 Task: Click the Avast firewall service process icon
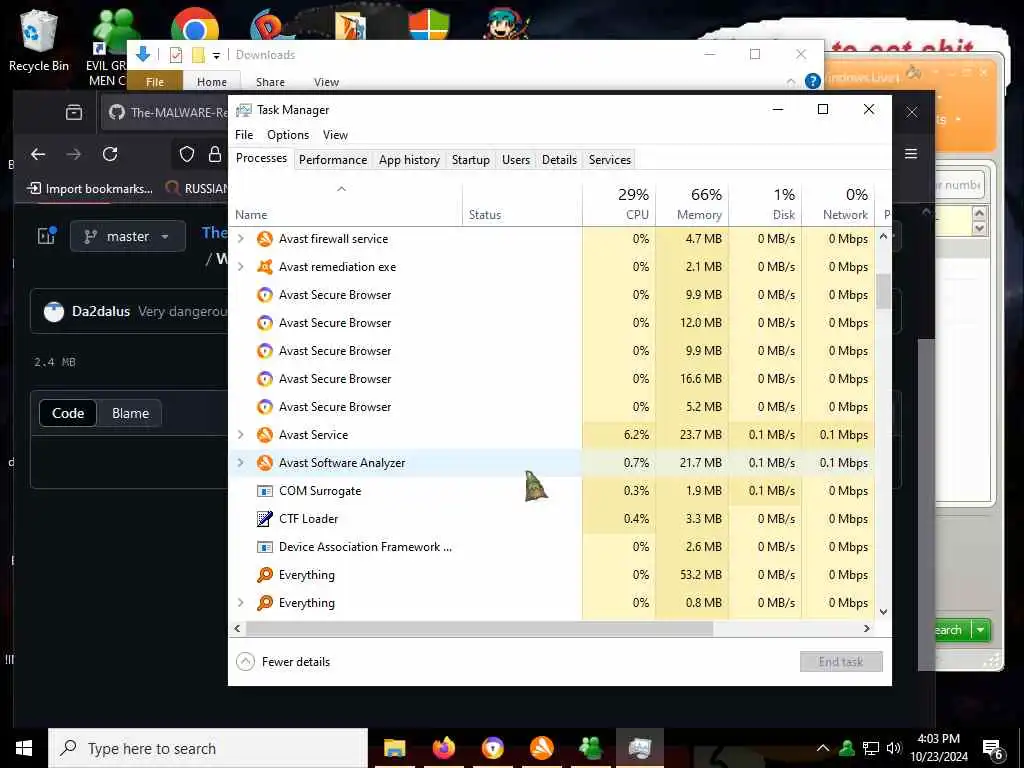[x=264, y=239]
